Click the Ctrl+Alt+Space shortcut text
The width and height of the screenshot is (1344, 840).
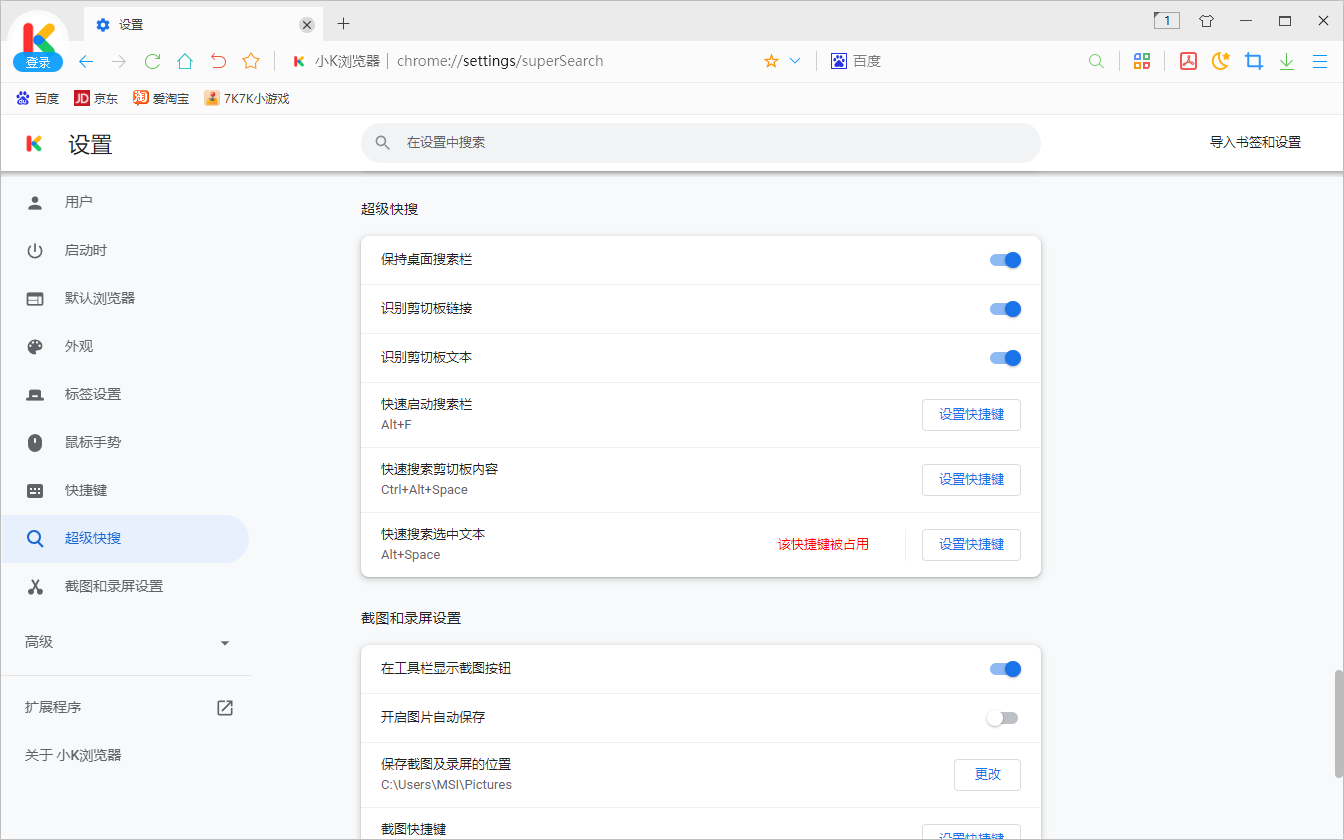tap(424, 490)
